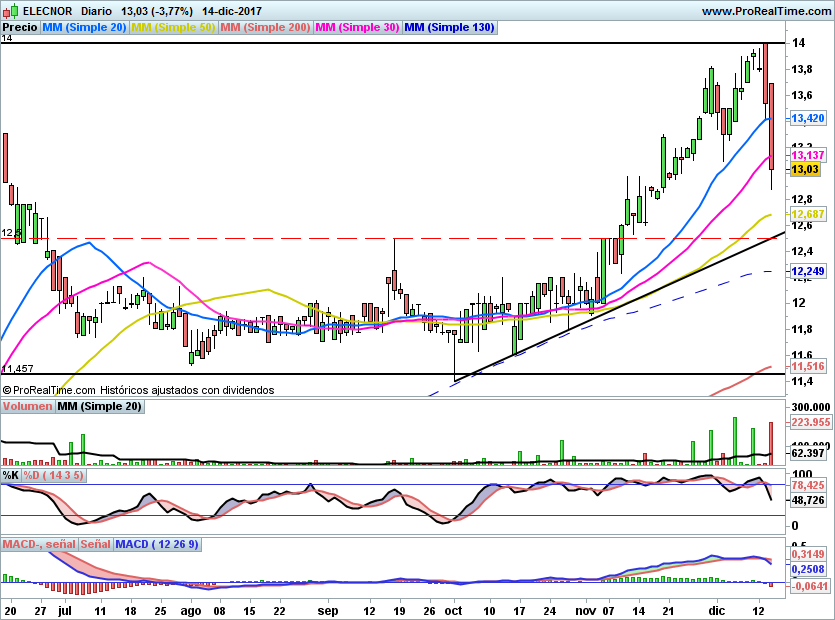This screenshot has height=620, width=835.
Task: Click the candlestick chart icon beside ELECNOR
Action: [10, 10]
